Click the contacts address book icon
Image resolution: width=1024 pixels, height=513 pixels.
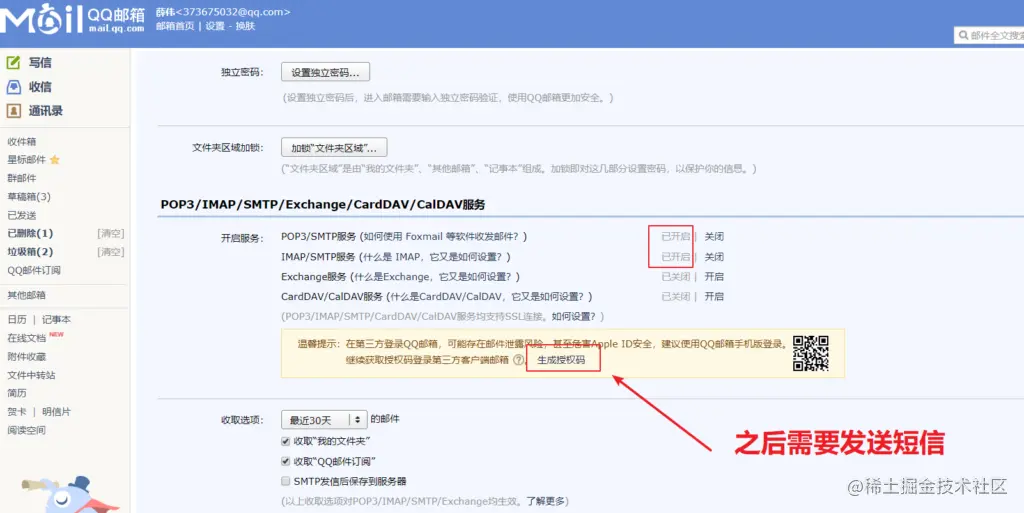13,111
